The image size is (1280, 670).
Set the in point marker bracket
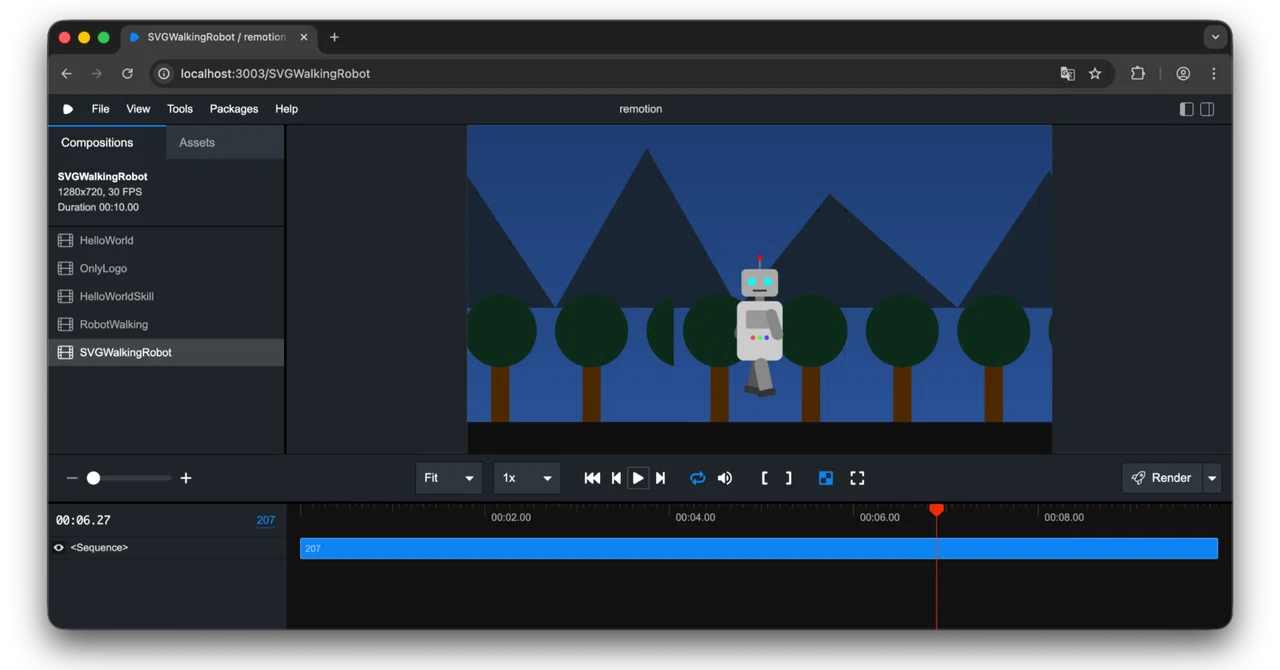(x=764, y=478)
